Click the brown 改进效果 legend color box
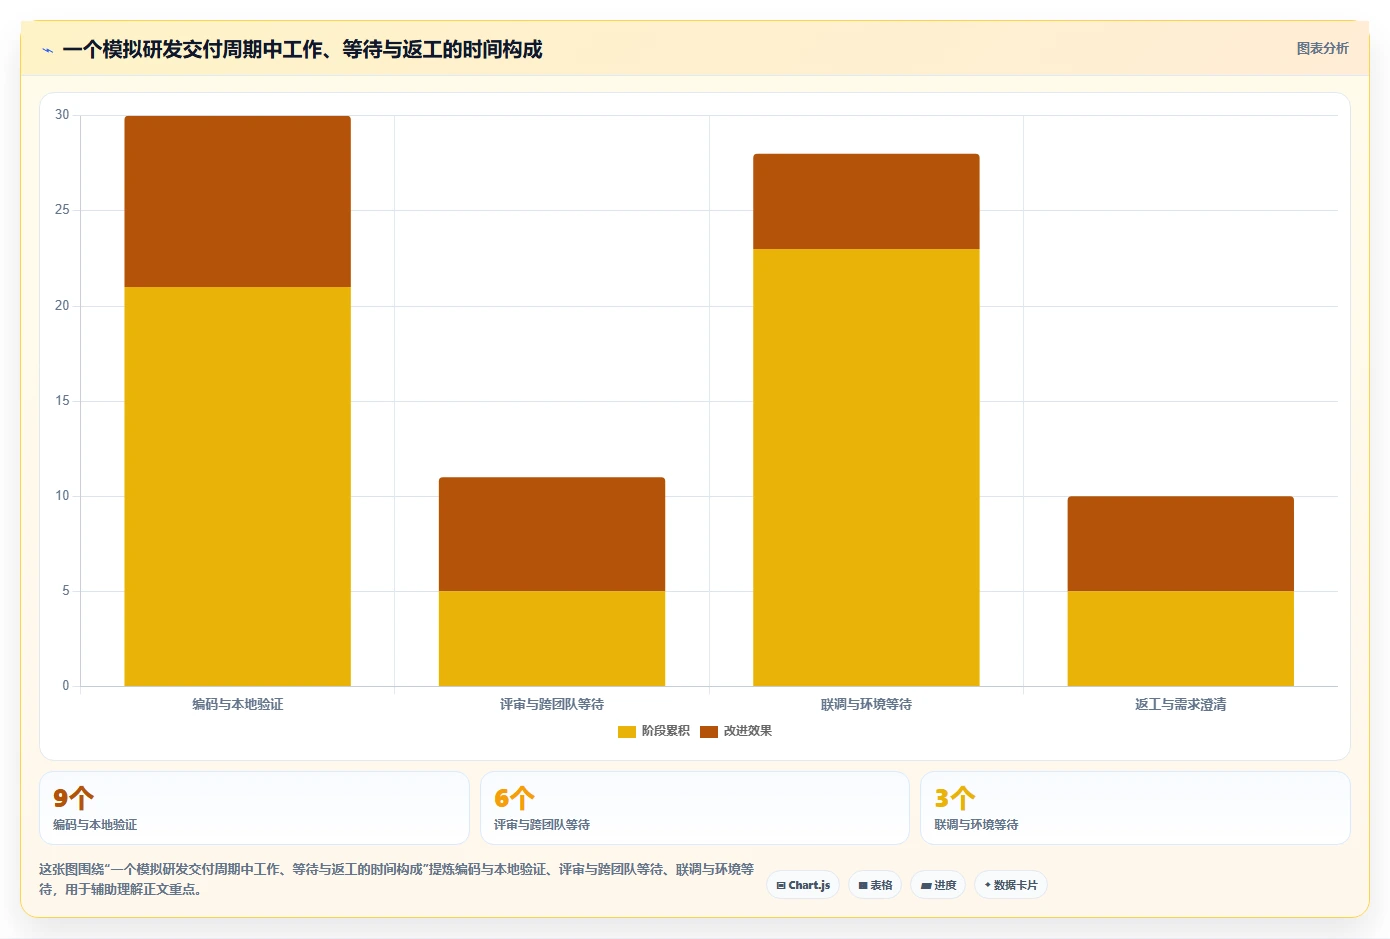 (x=709, y=732)
